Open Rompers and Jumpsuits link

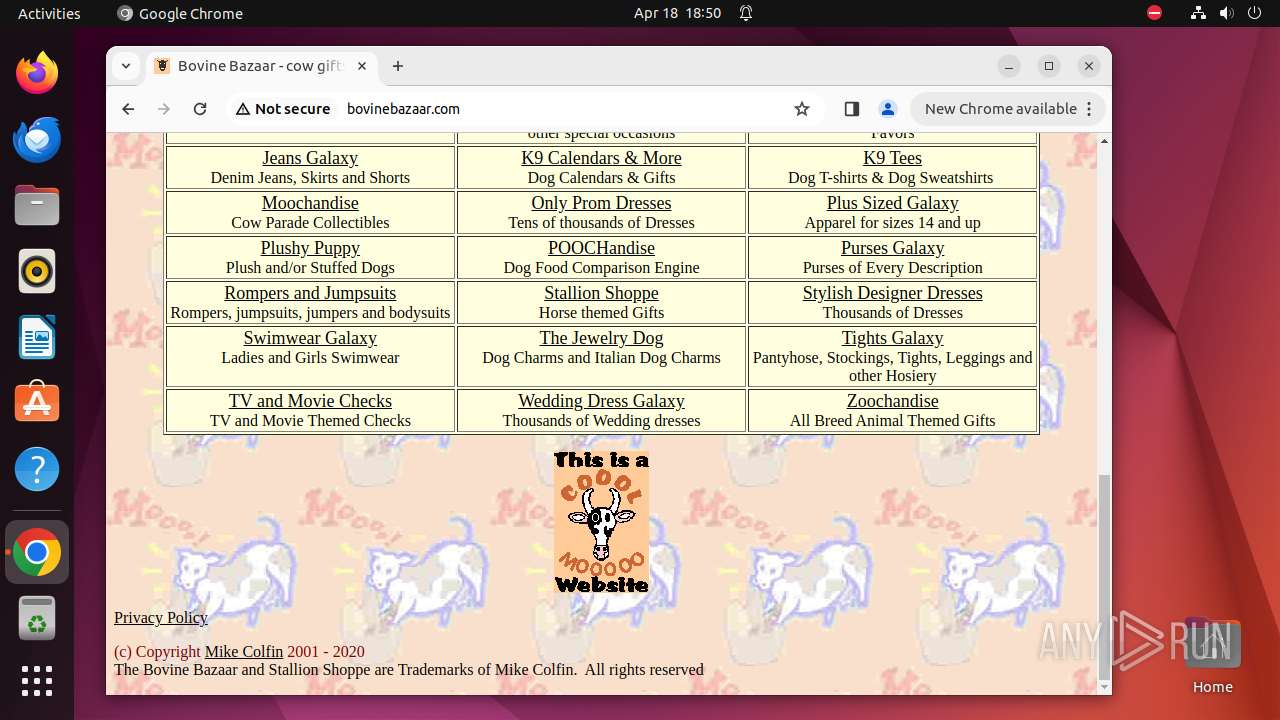(x=310, y=293)
